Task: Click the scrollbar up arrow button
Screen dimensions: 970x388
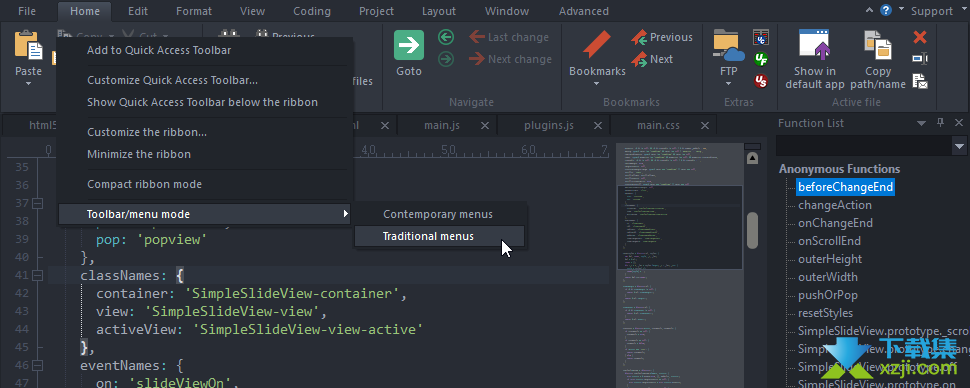Action: pos(752,158)
